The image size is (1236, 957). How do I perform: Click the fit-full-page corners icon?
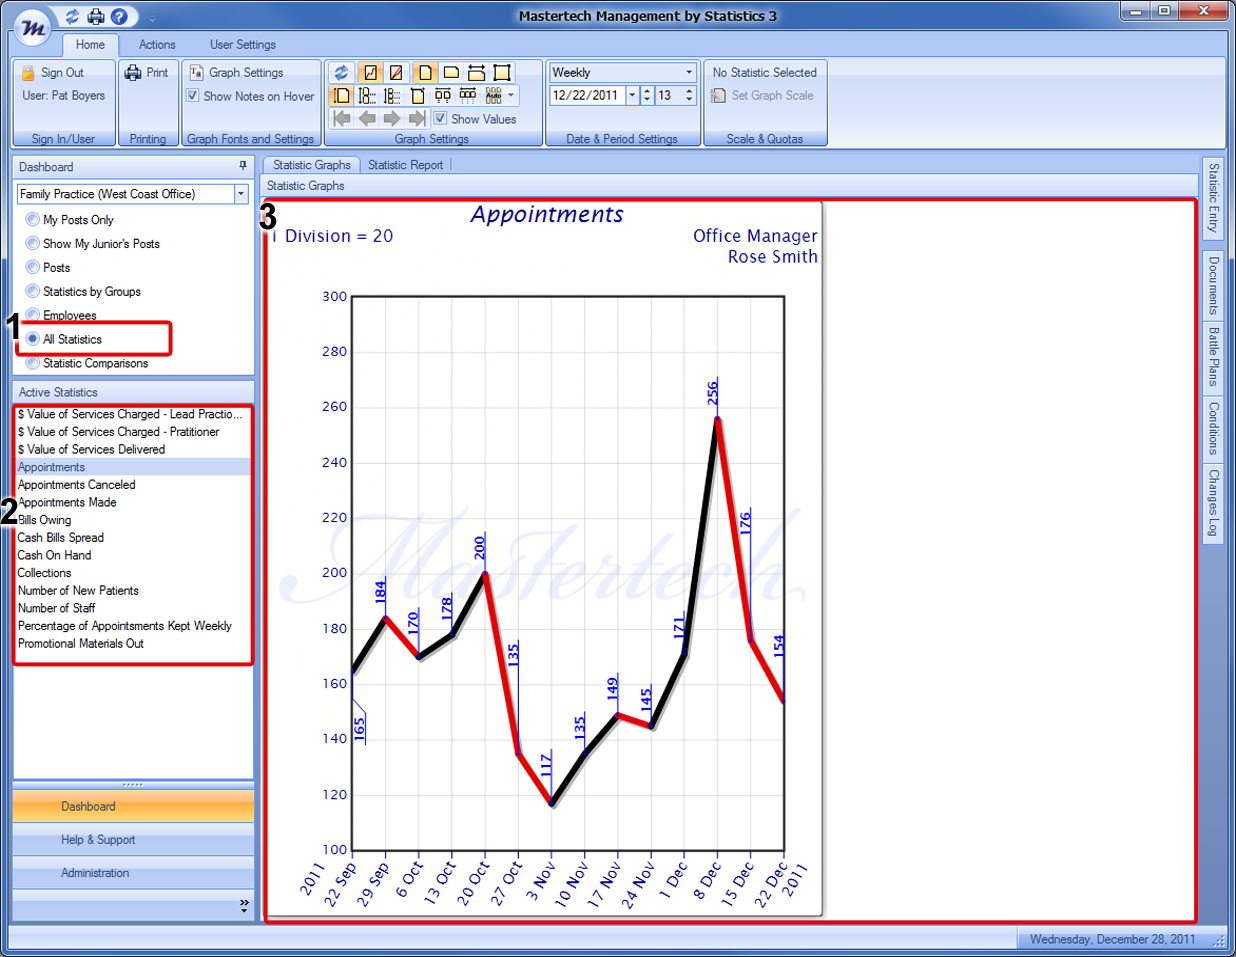coord(502,72)
